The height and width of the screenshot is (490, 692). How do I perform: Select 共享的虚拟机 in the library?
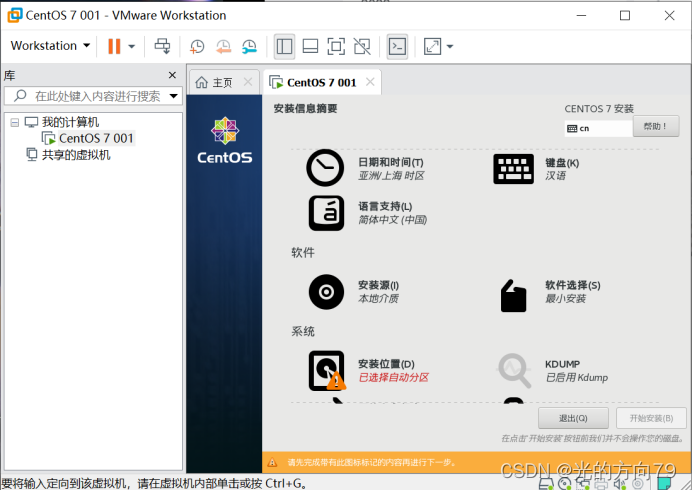click(76, 155)
